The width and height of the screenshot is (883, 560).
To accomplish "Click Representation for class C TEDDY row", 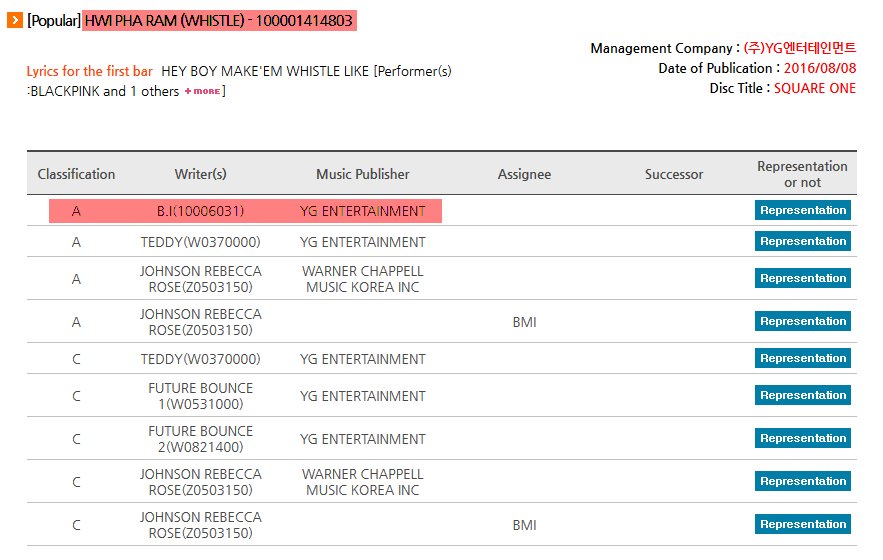I will (x=802, y=358).
